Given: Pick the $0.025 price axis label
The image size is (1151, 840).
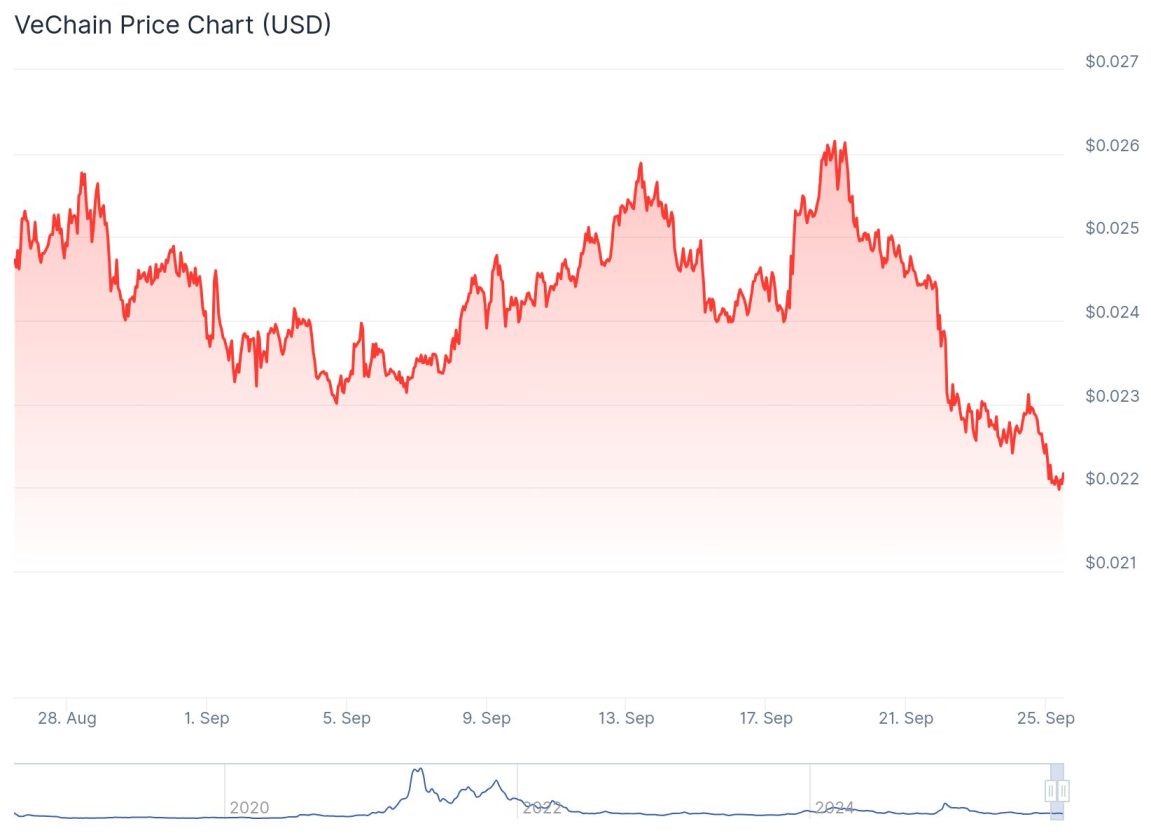Looking at the screenshot, I should (1112, 229).
